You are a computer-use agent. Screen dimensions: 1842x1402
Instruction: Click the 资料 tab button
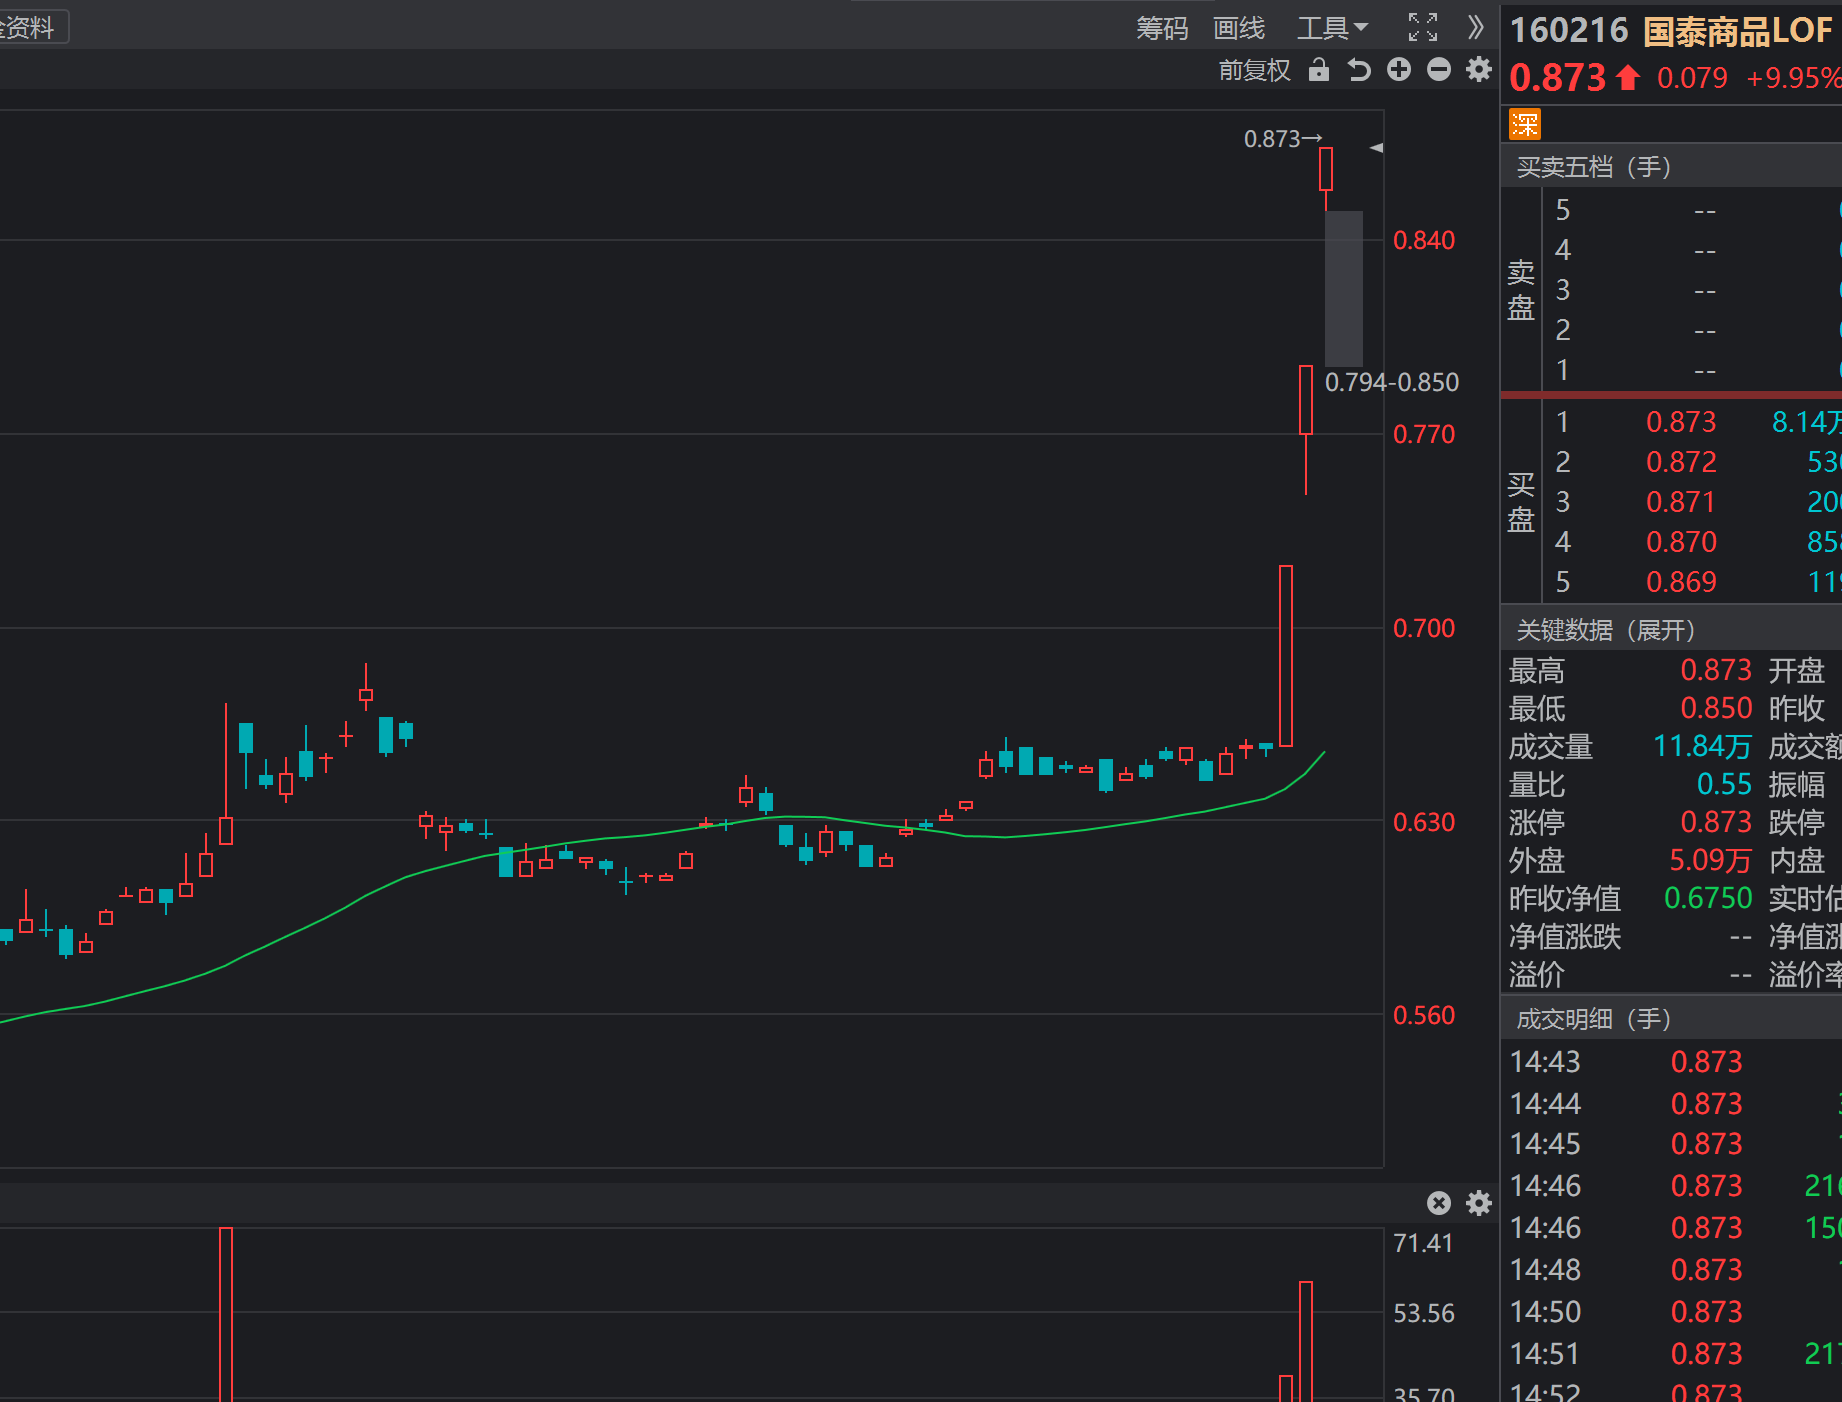coord(30,27)
